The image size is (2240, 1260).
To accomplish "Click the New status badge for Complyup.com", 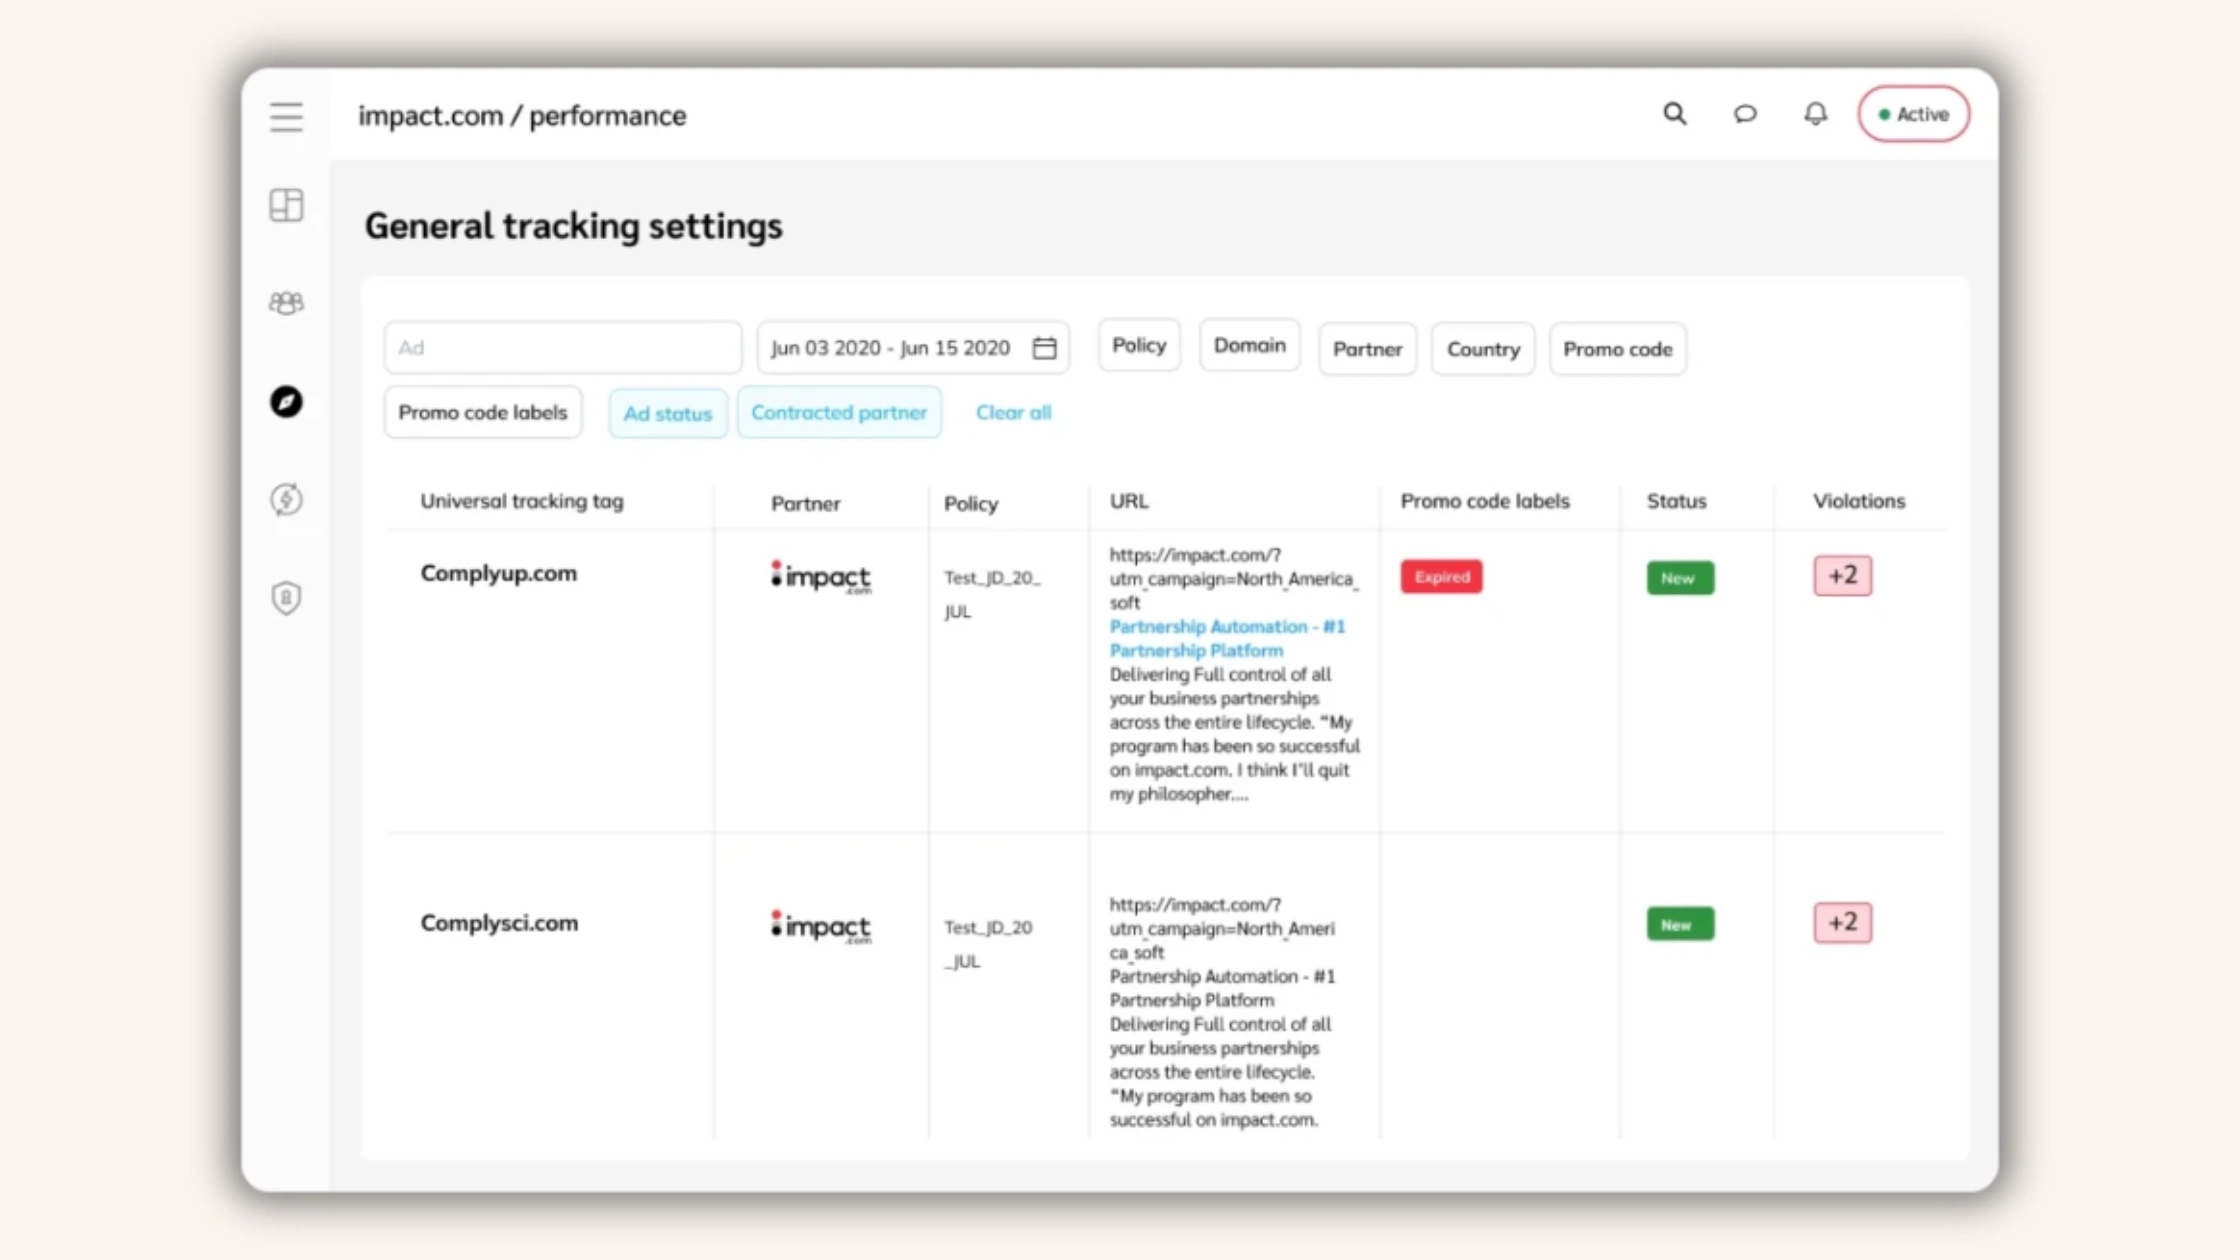I will pyautogui.click(x=1680, y=578).
